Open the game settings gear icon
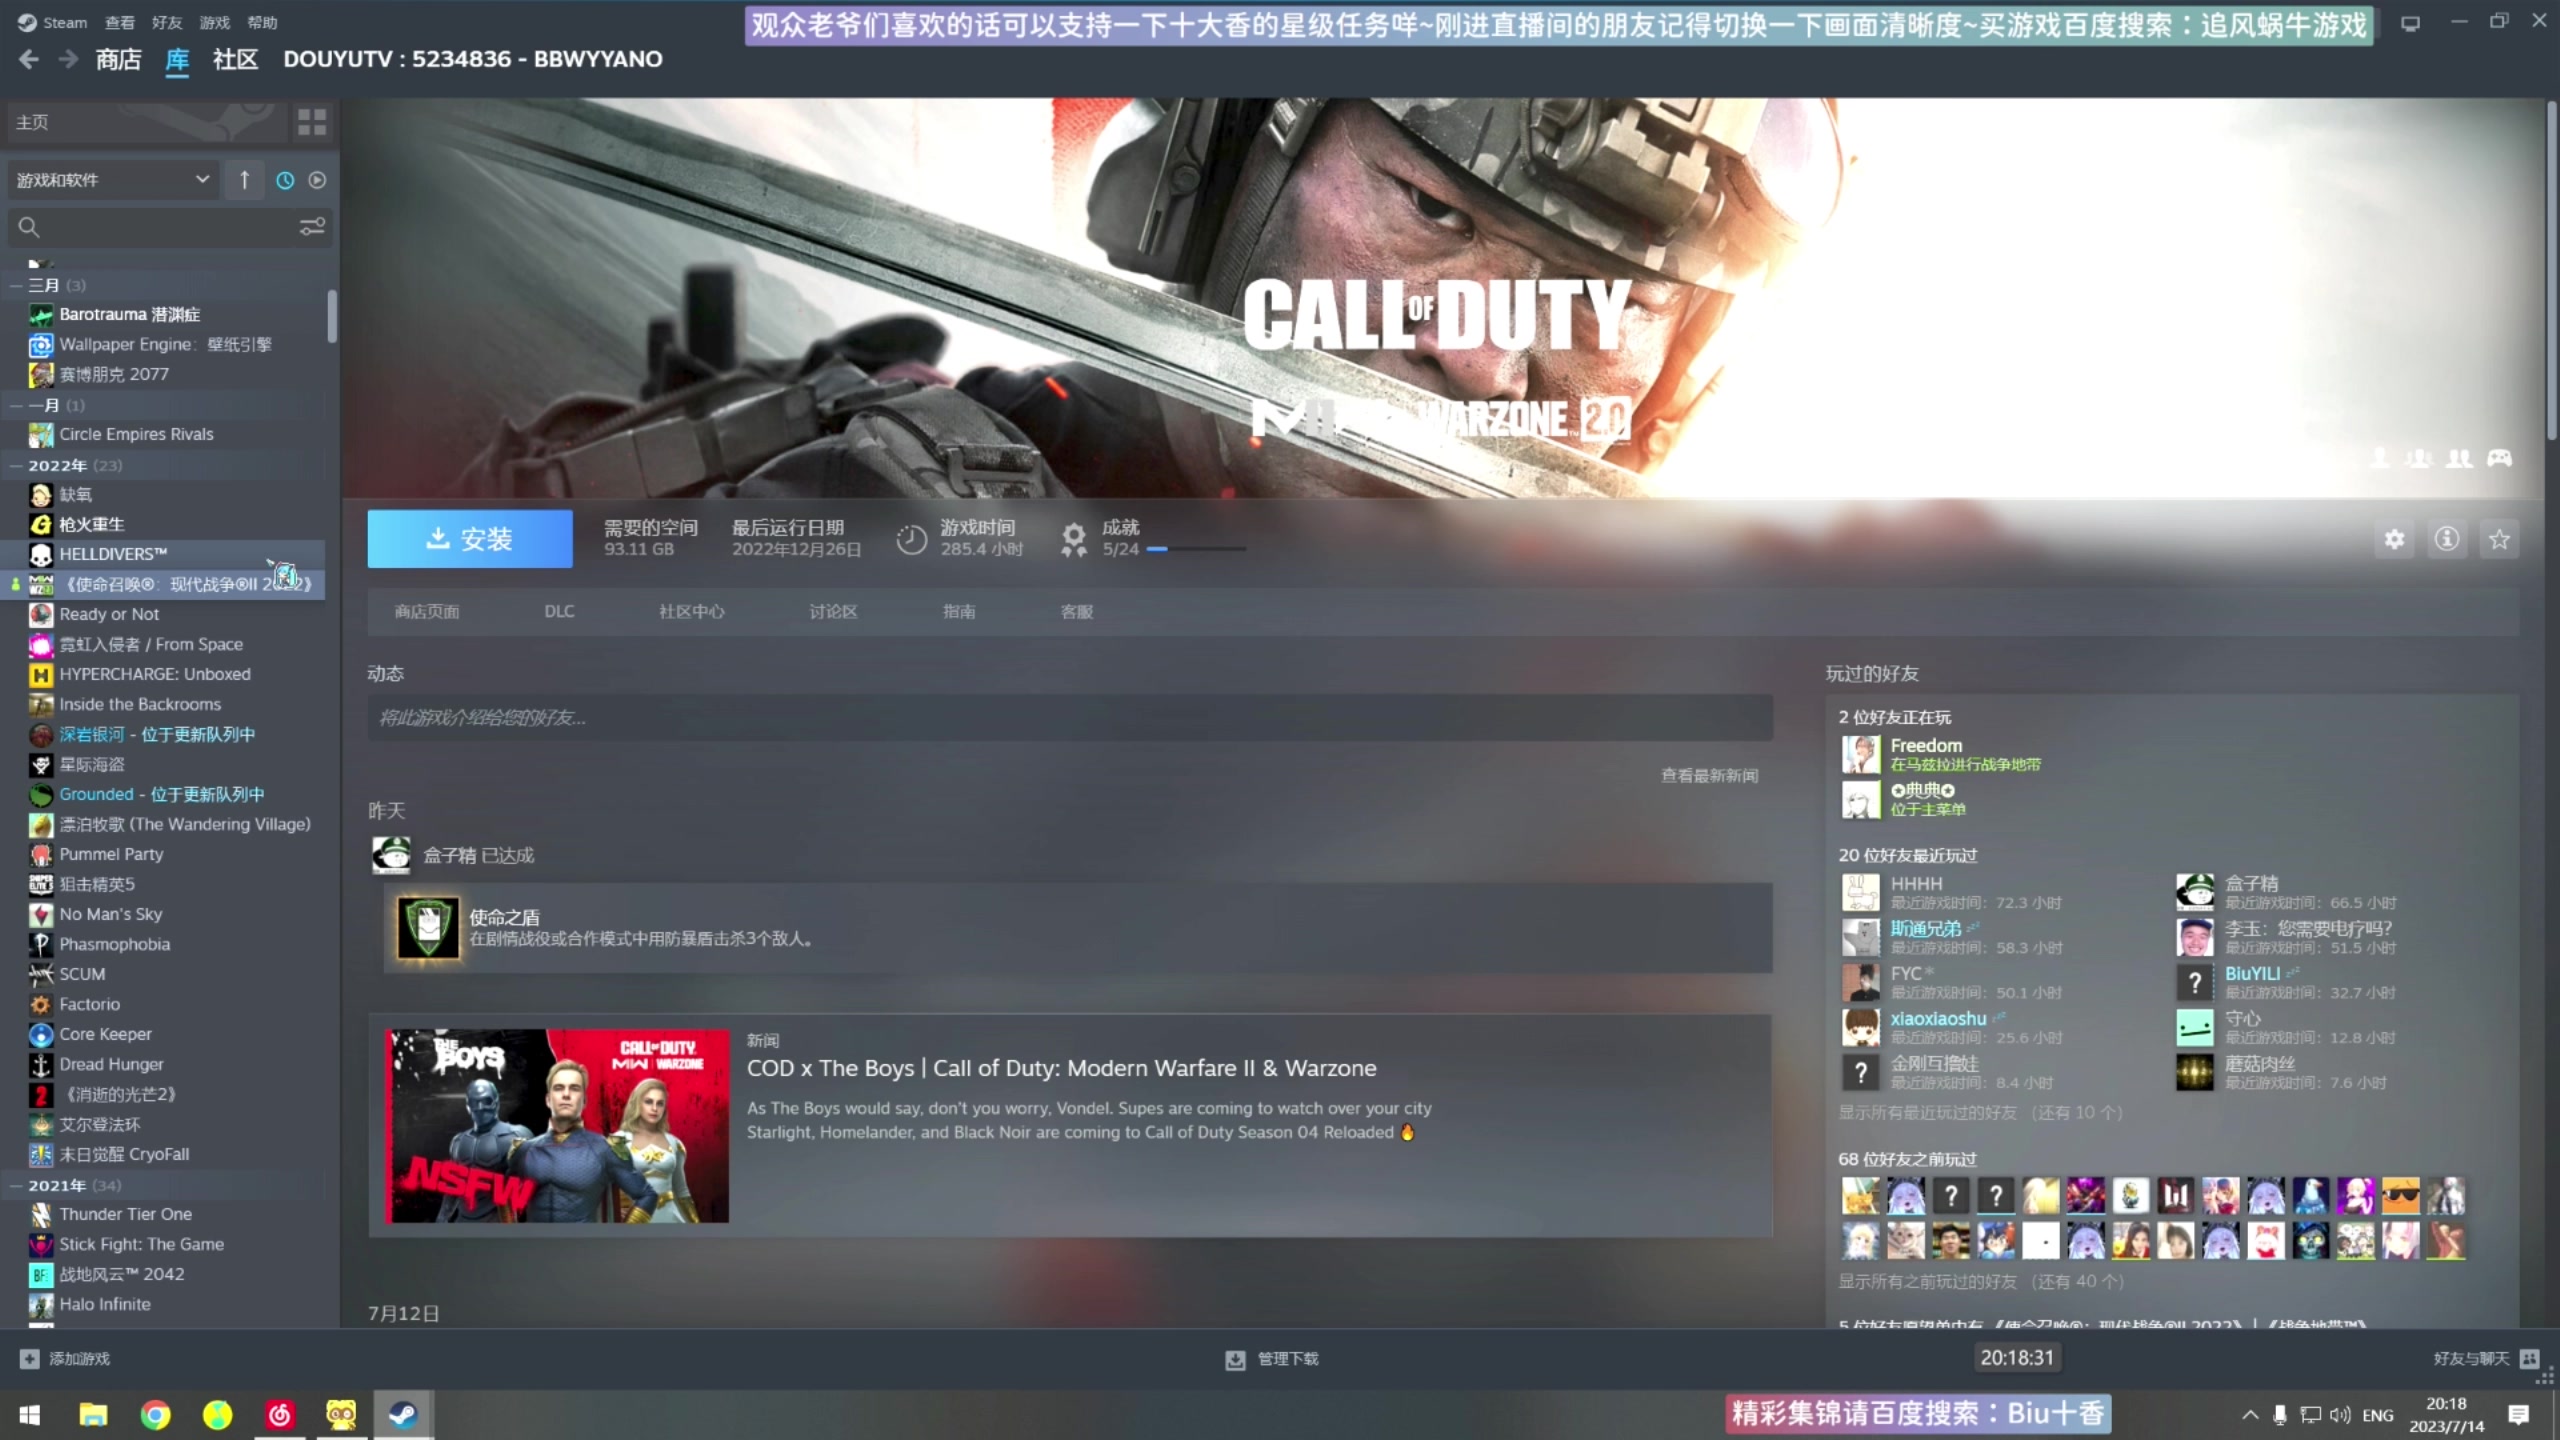This screenshot has width=2560, height=1440. pos(2394,540)
